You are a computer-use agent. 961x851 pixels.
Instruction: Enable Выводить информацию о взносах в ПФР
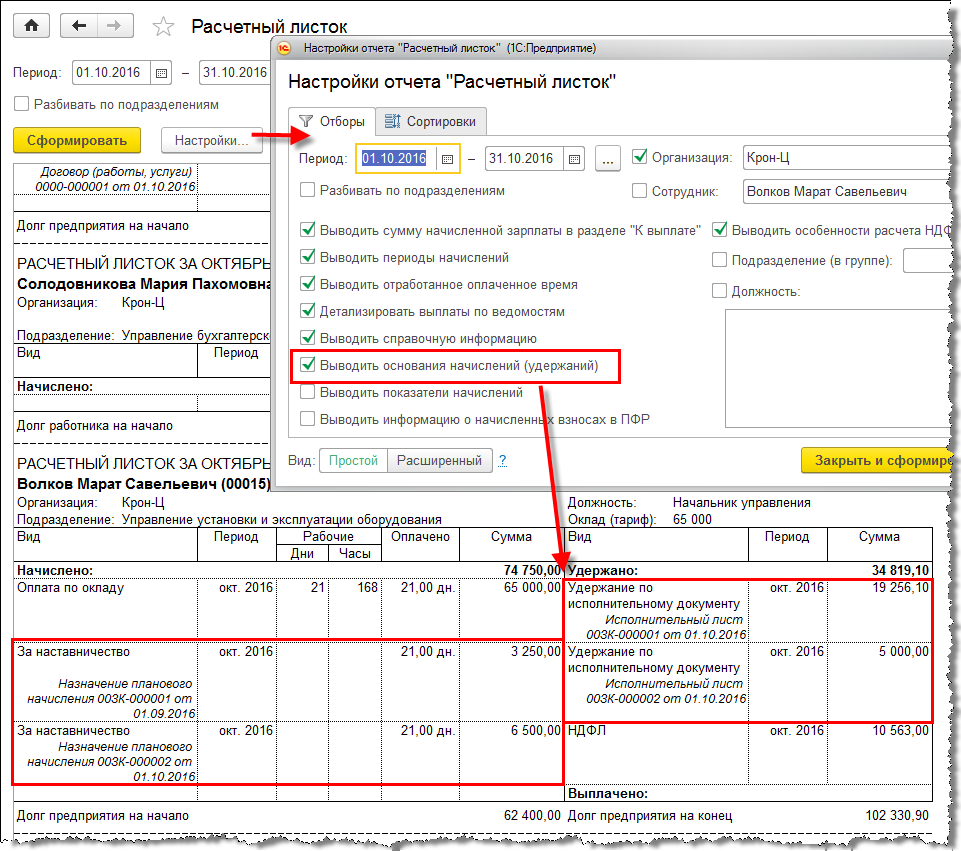click(x=308, y=418)
